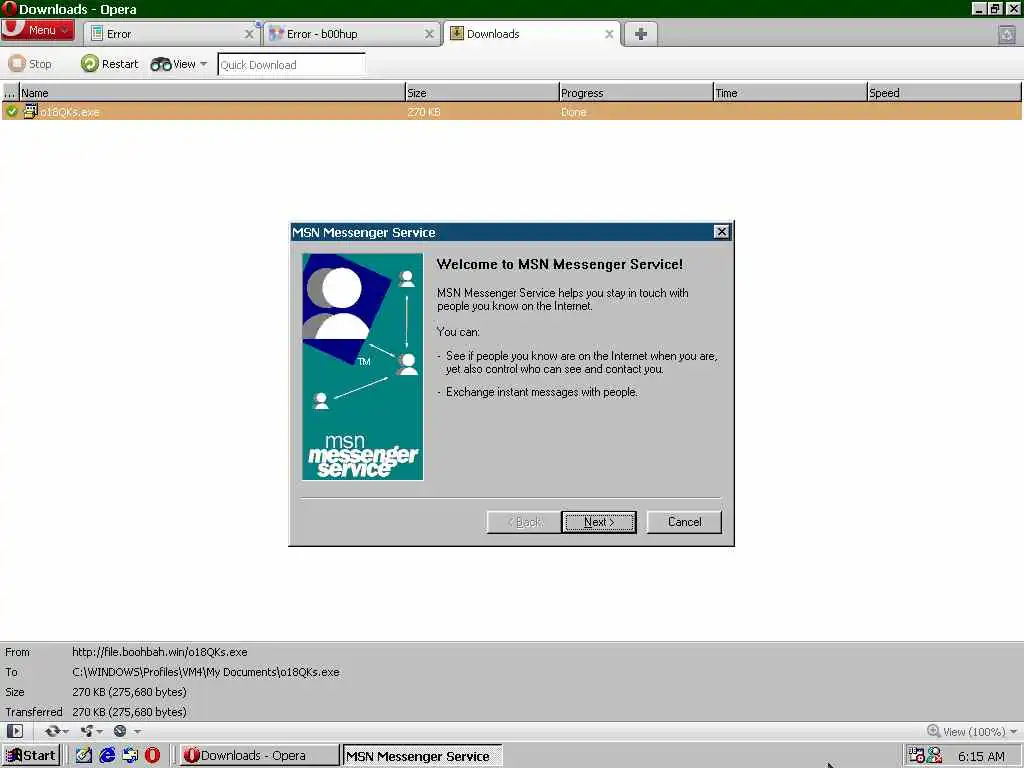Sort downloads by Name column
The image size is (1024, 768).
[x=212, y=93]
